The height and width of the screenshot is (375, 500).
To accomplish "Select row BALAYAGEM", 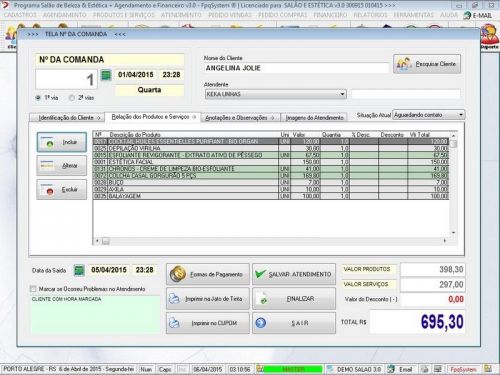I will [271, 196].
